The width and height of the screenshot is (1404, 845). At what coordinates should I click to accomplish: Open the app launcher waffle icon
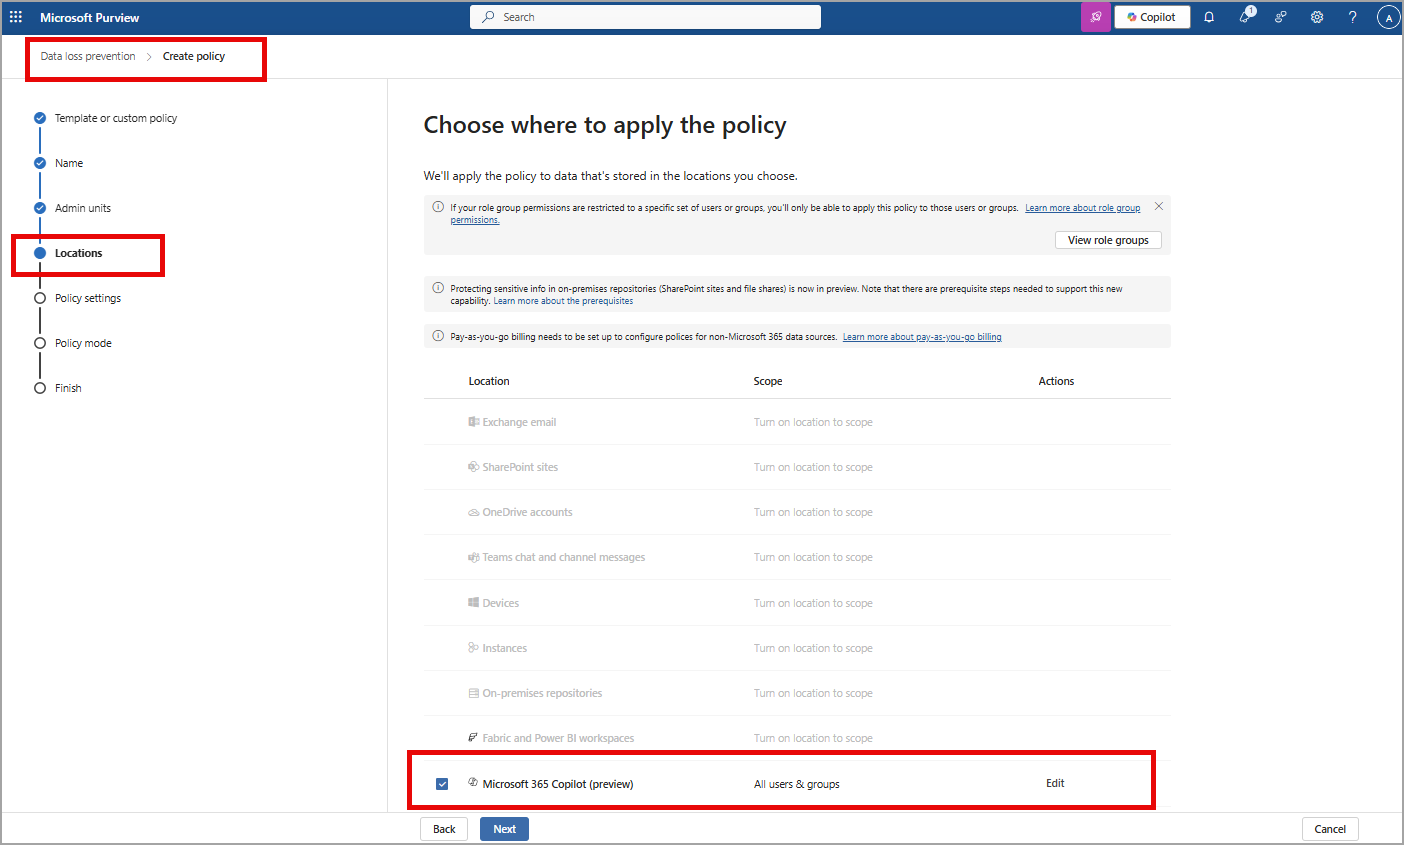[x=16, y=17]
